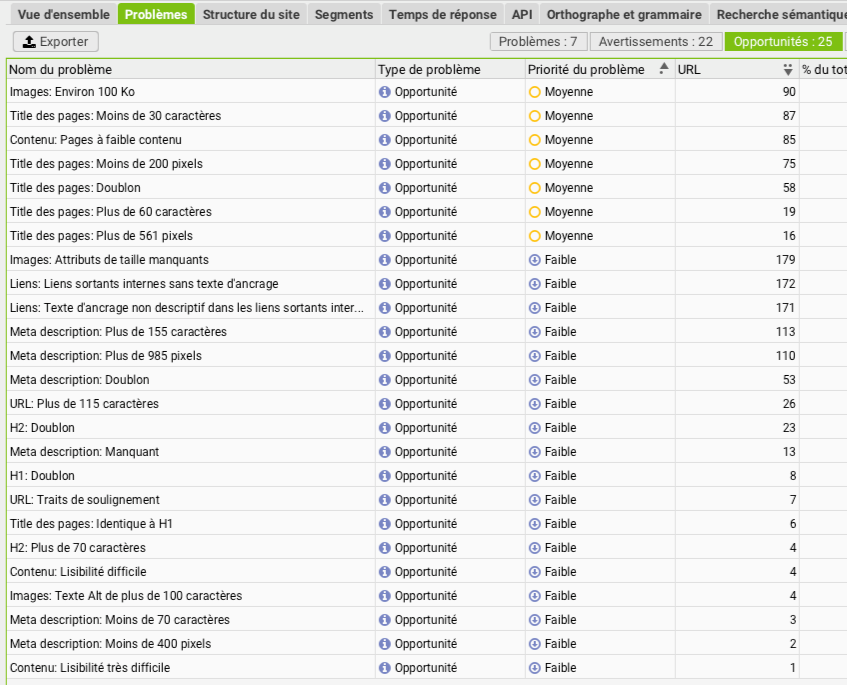Sort by Nom du problème column header

click(191, 69)
